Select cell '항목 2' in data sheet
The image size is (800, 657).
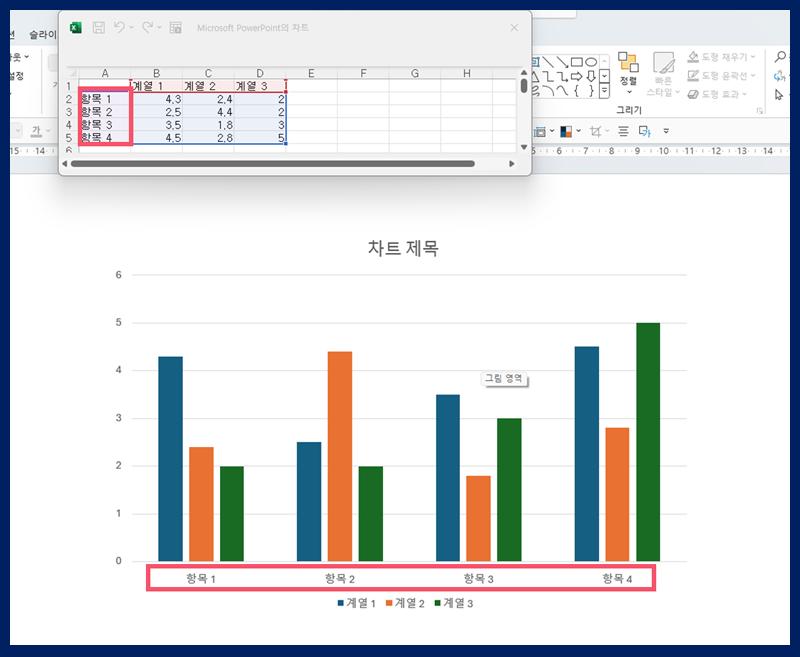pyautogui.click(x=105, y=112)
